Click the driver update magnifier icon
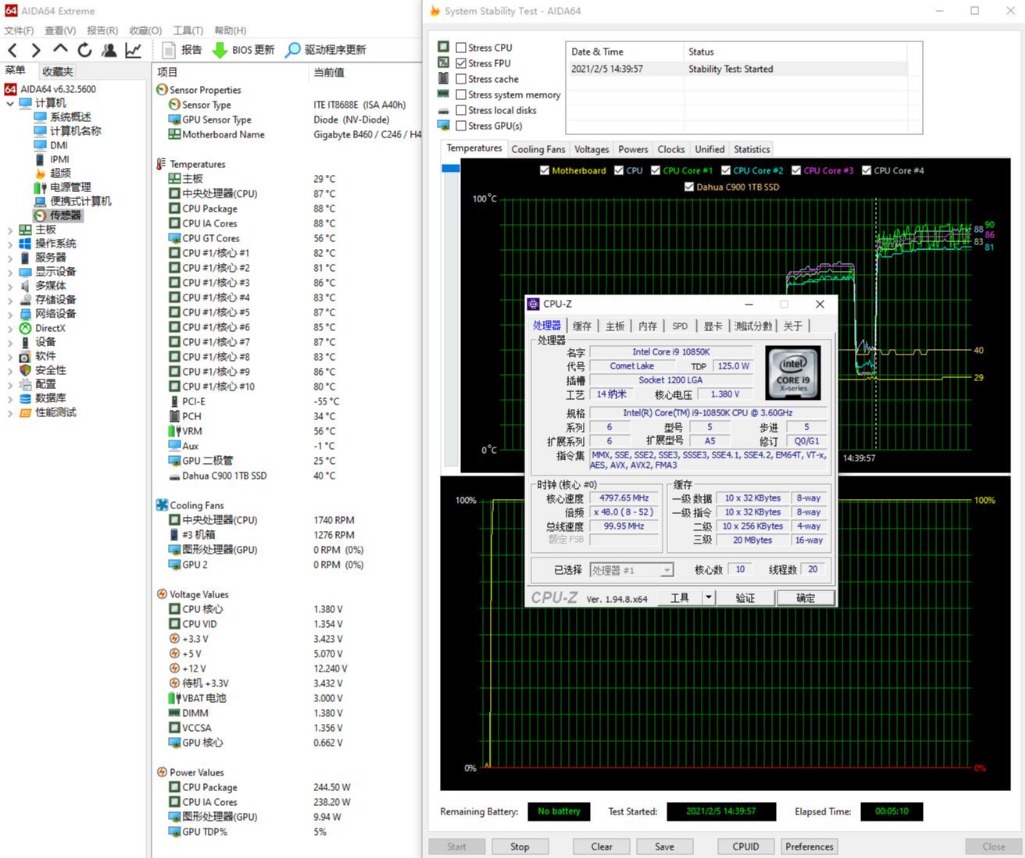Screen dimensions: 1025x858 [292, 50]
